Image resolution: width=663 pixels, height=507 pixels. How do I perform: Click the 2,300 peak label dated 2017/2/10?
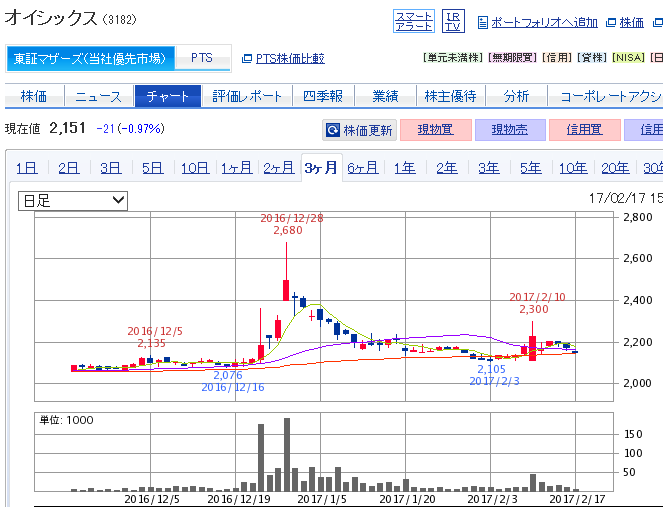534,309
